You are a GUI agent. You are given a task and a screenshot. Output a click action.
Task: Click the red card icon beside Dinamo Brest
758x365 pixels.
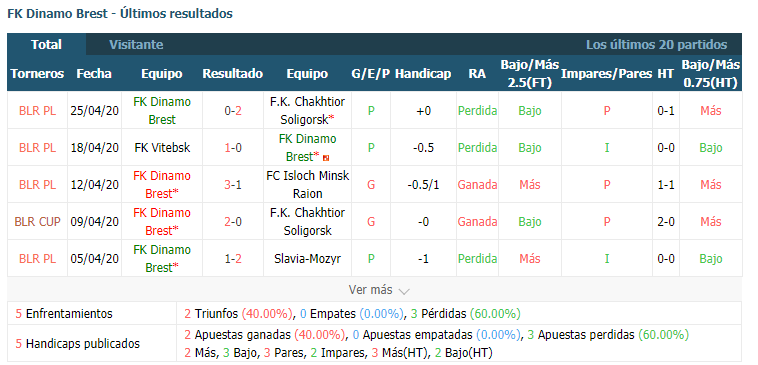point(327,158)
